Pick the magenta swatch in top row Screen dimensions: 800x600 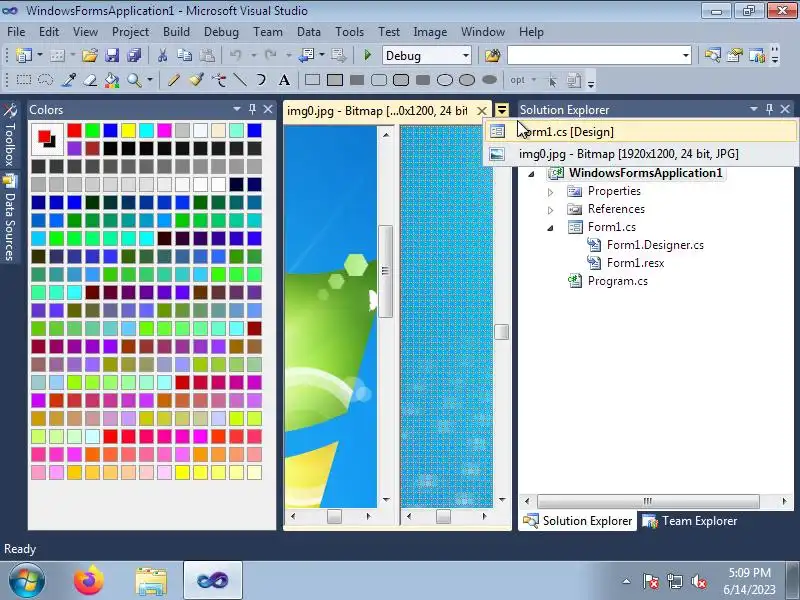click(x=164, y=131)
